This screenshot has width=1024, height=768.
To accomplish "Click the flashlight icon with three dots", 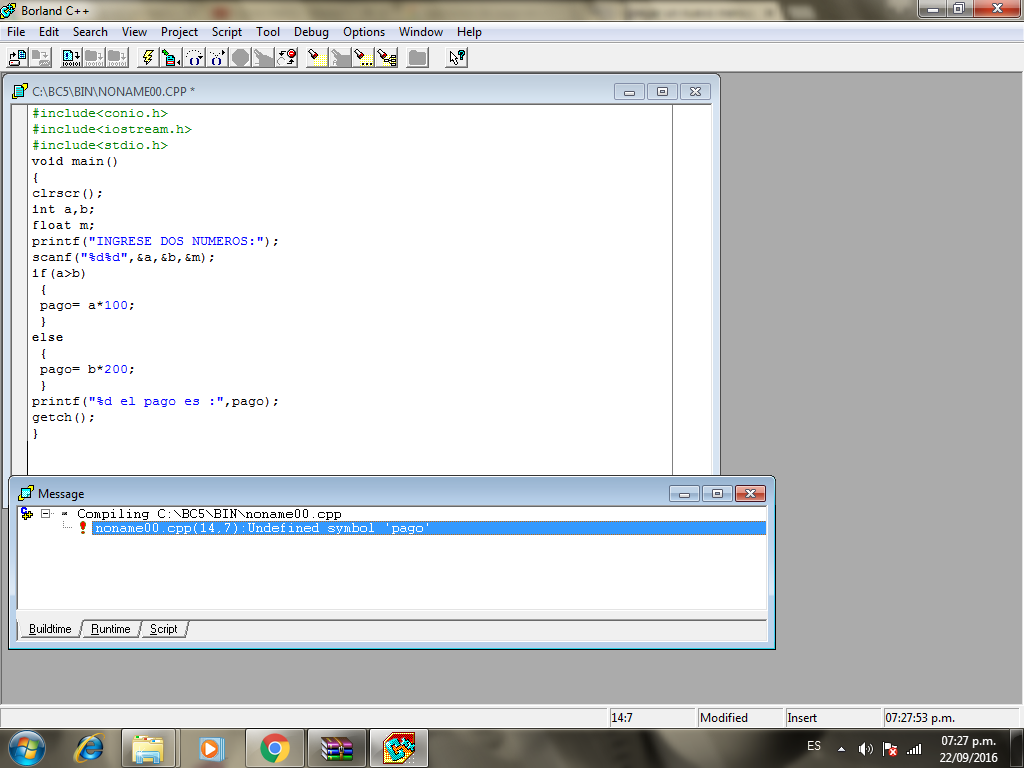I will 363,57.
